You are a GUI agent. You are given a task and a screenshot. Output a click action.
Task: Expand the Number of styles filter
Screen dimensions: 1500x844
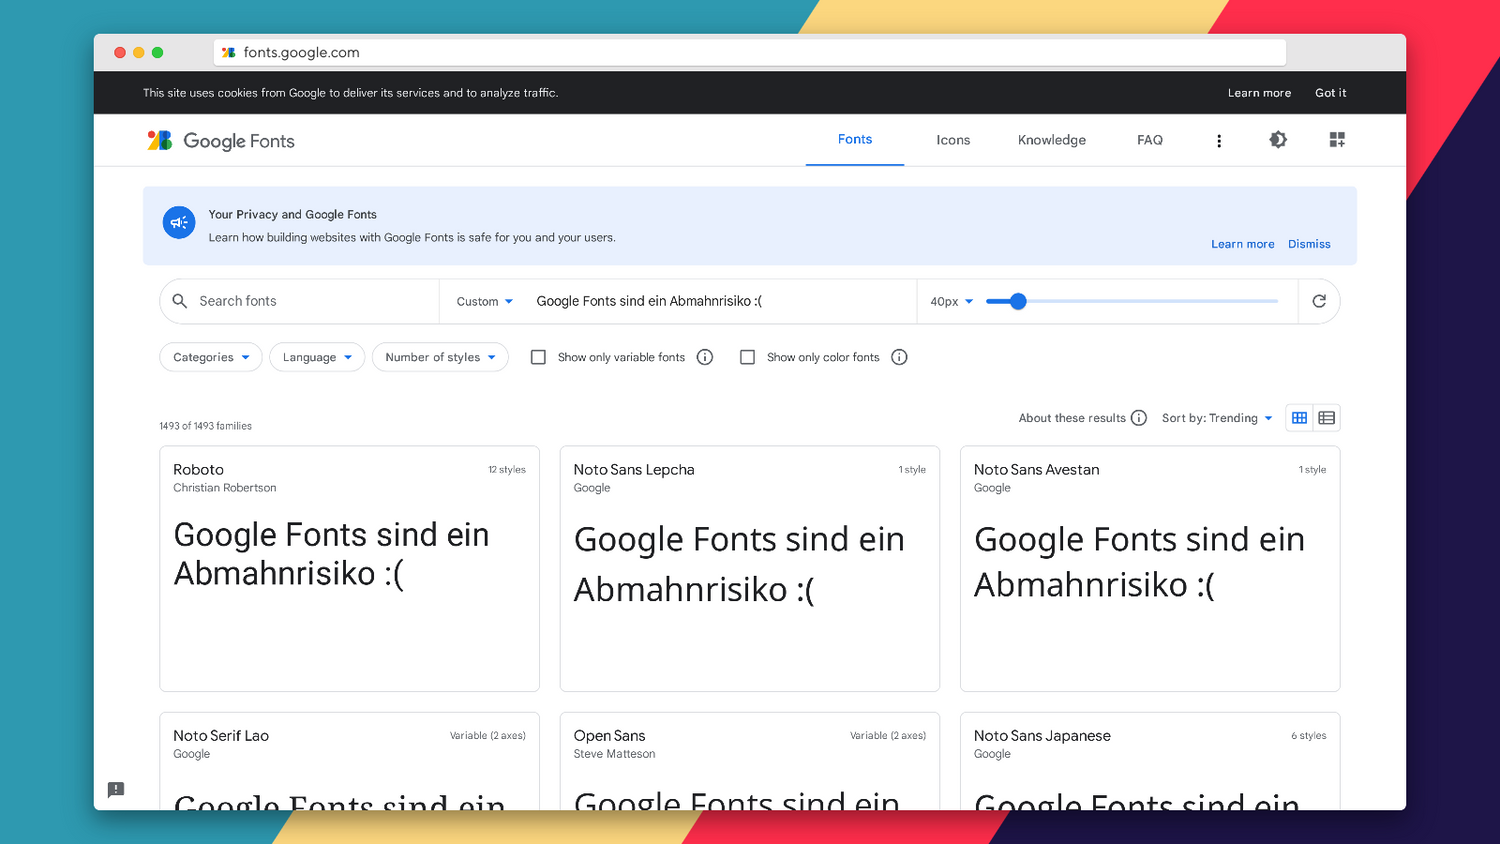[x=440, y=357]
